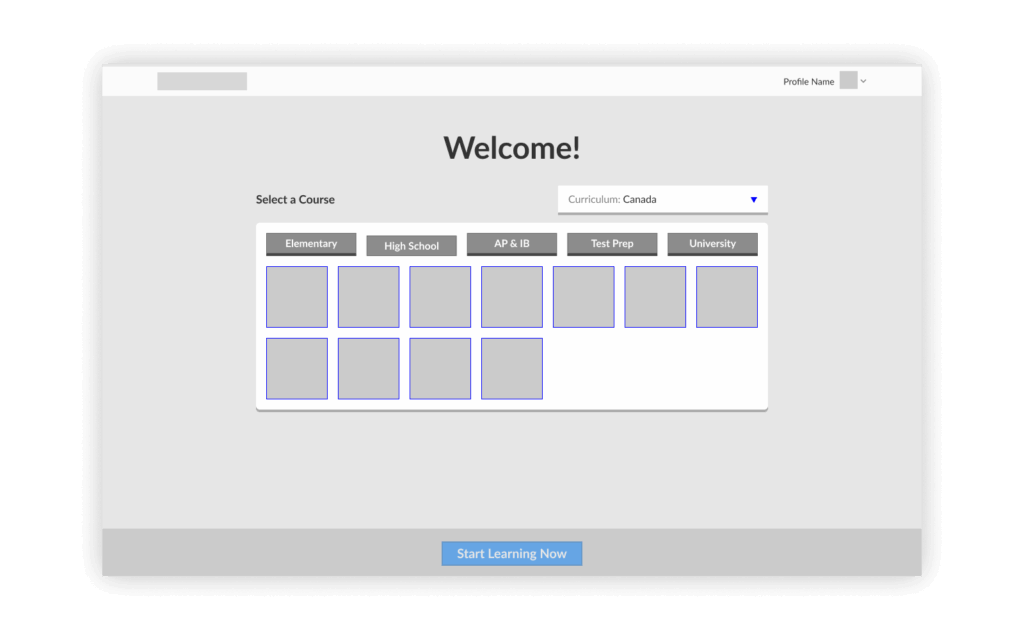Image resolution: width=1024 pixels, height=640 pixels.
Task: Click the Profile Name text
Action: (808, 82)
